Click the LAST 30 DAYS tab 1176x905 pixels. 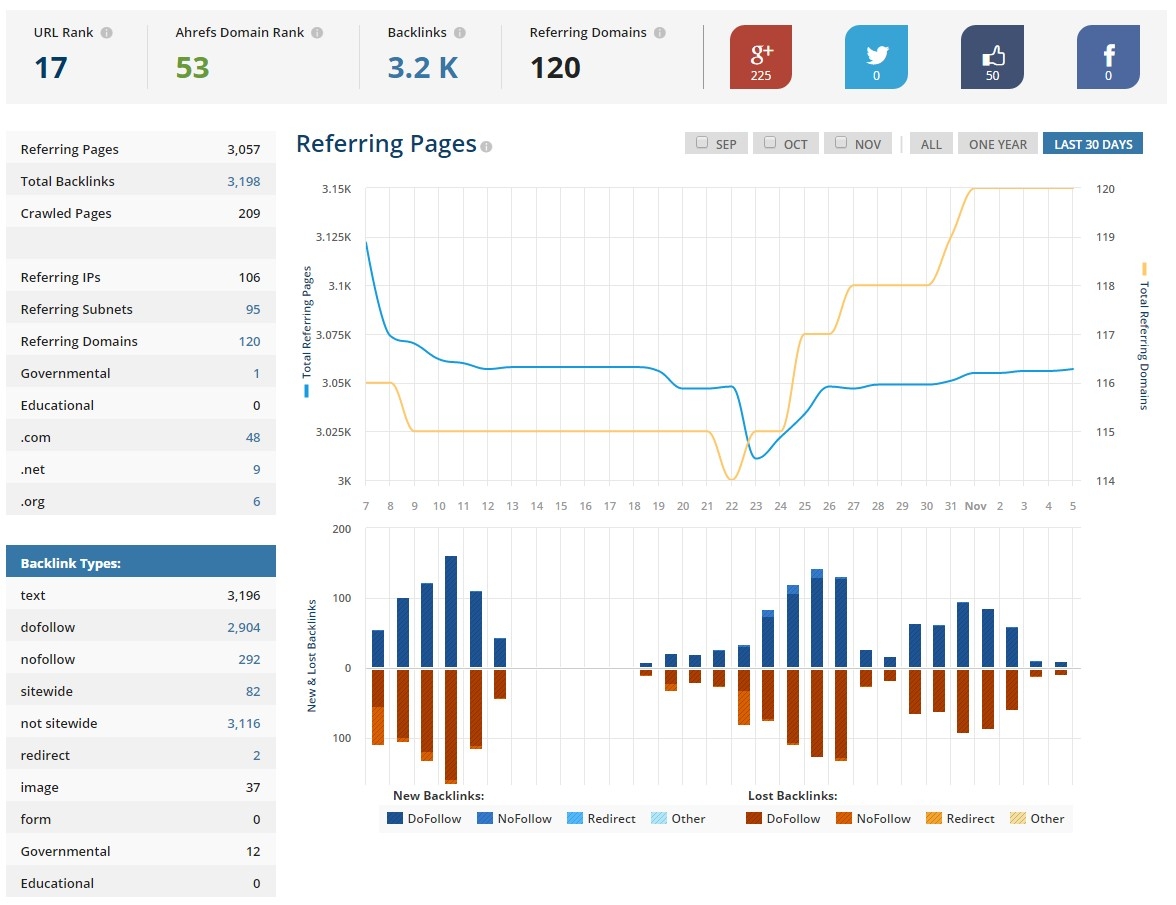tap(1093, 143)
